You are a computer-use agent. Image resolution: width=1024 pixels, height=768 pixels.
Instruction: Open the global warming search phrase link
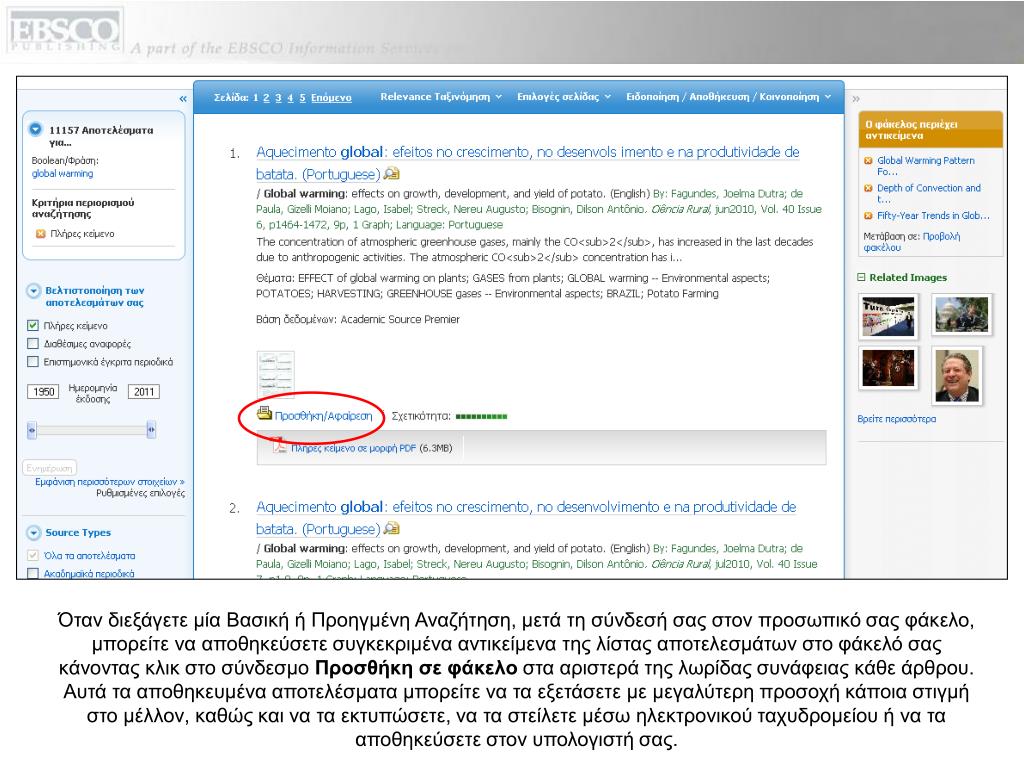pyautogui.click(x=63, y=174)
